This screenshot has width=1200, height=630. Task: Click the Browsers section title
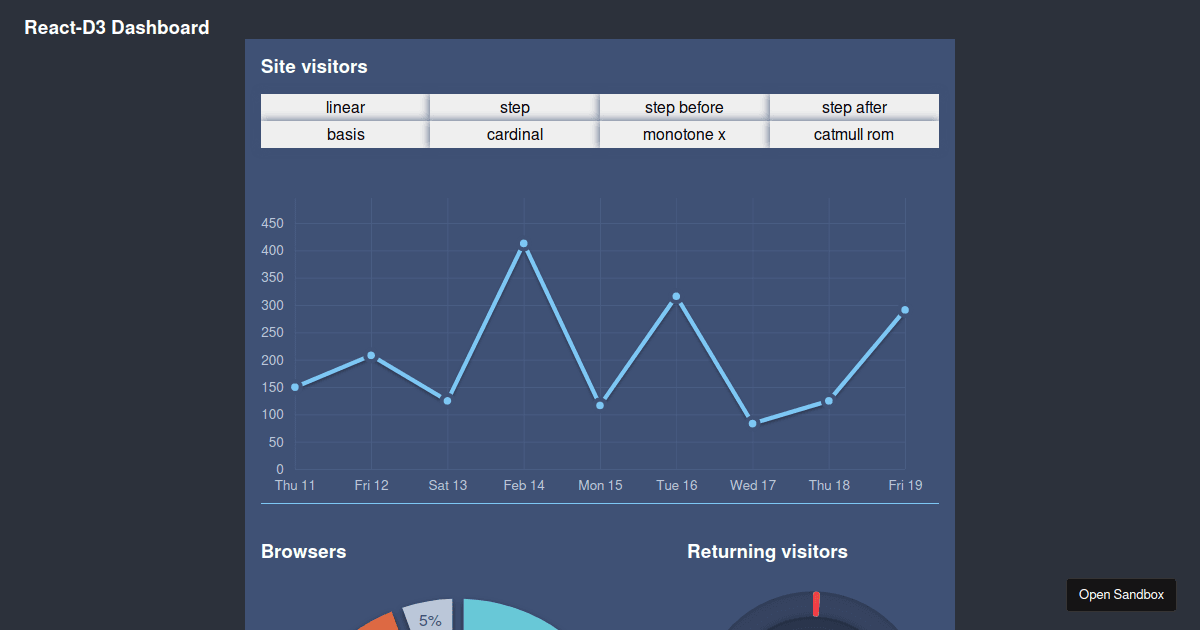303,551
